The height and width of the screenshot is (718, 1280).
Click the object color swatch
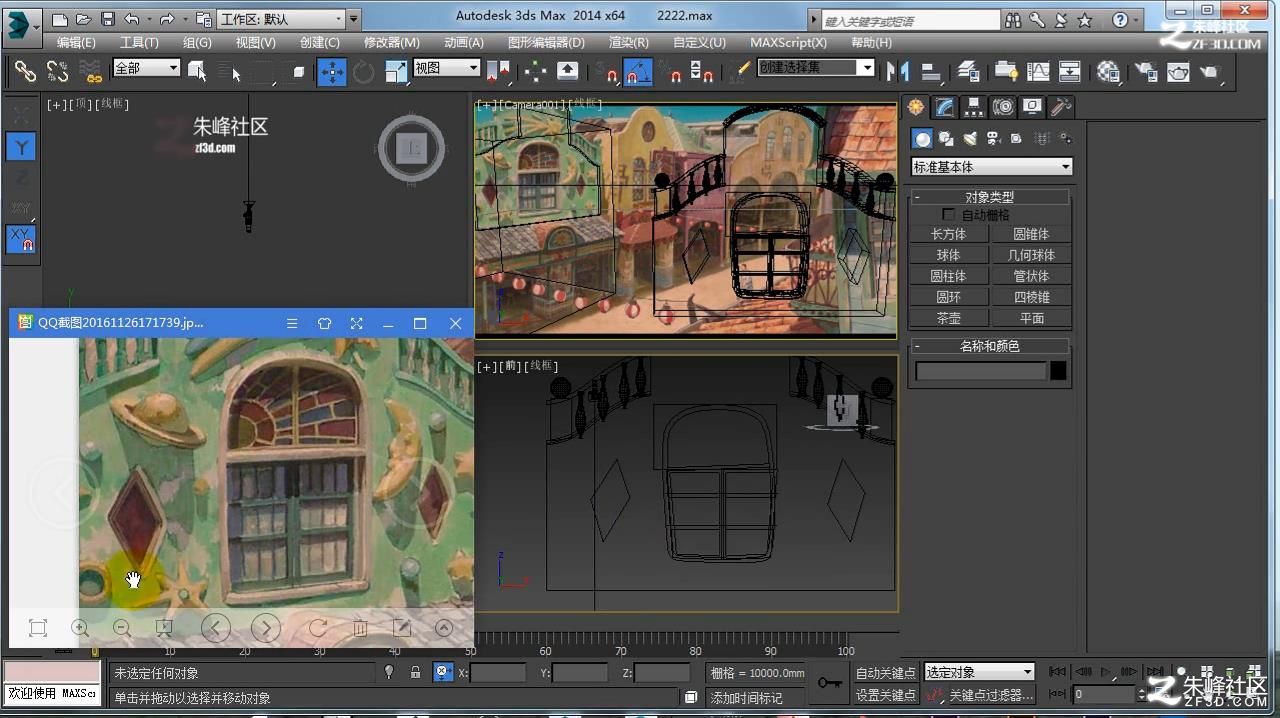[1058, 371]
